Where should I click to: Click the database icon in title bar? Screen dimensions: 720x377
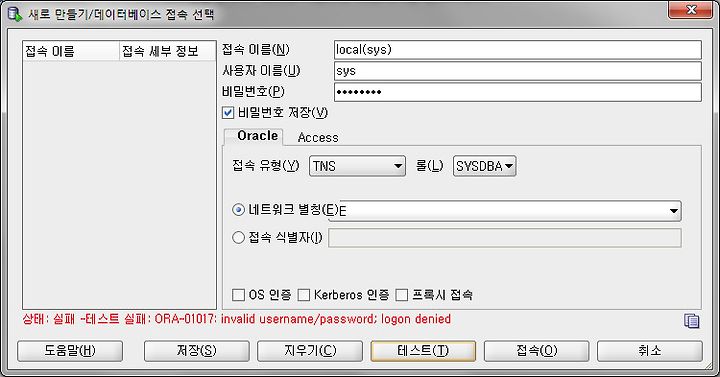(x=14, y=13)
